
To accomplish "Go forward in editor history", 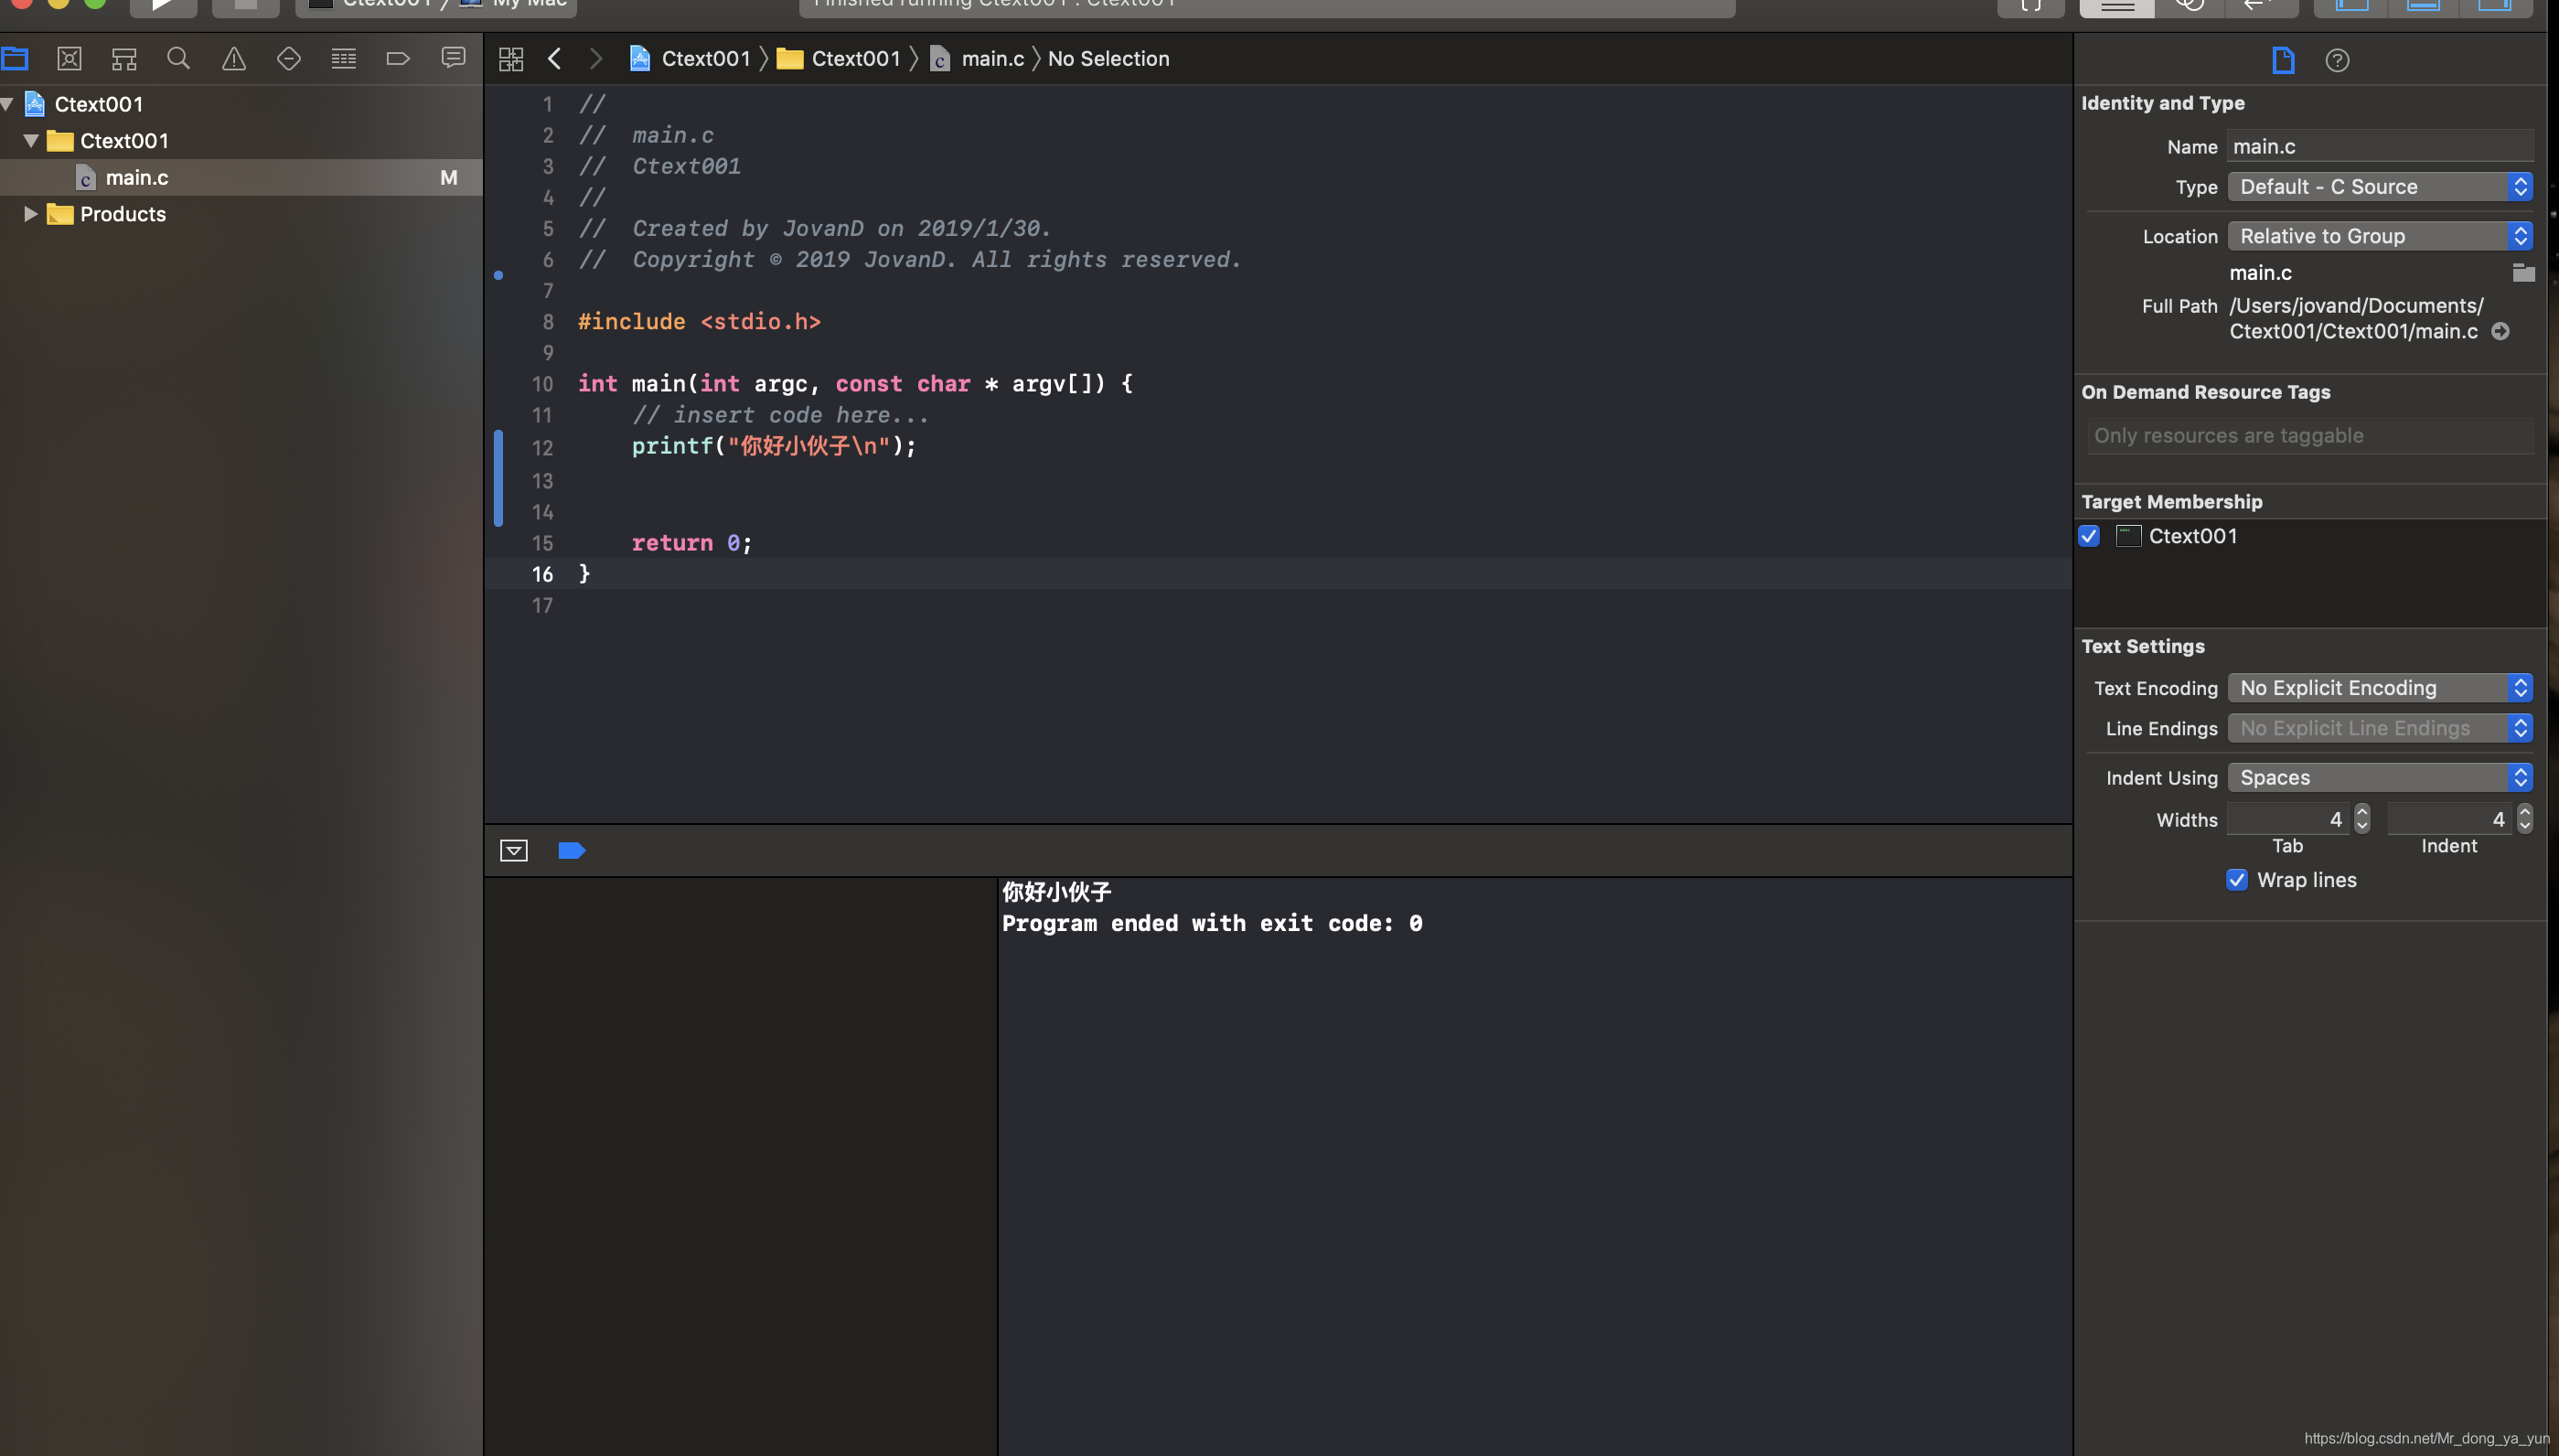I will [x=596, y=59].
